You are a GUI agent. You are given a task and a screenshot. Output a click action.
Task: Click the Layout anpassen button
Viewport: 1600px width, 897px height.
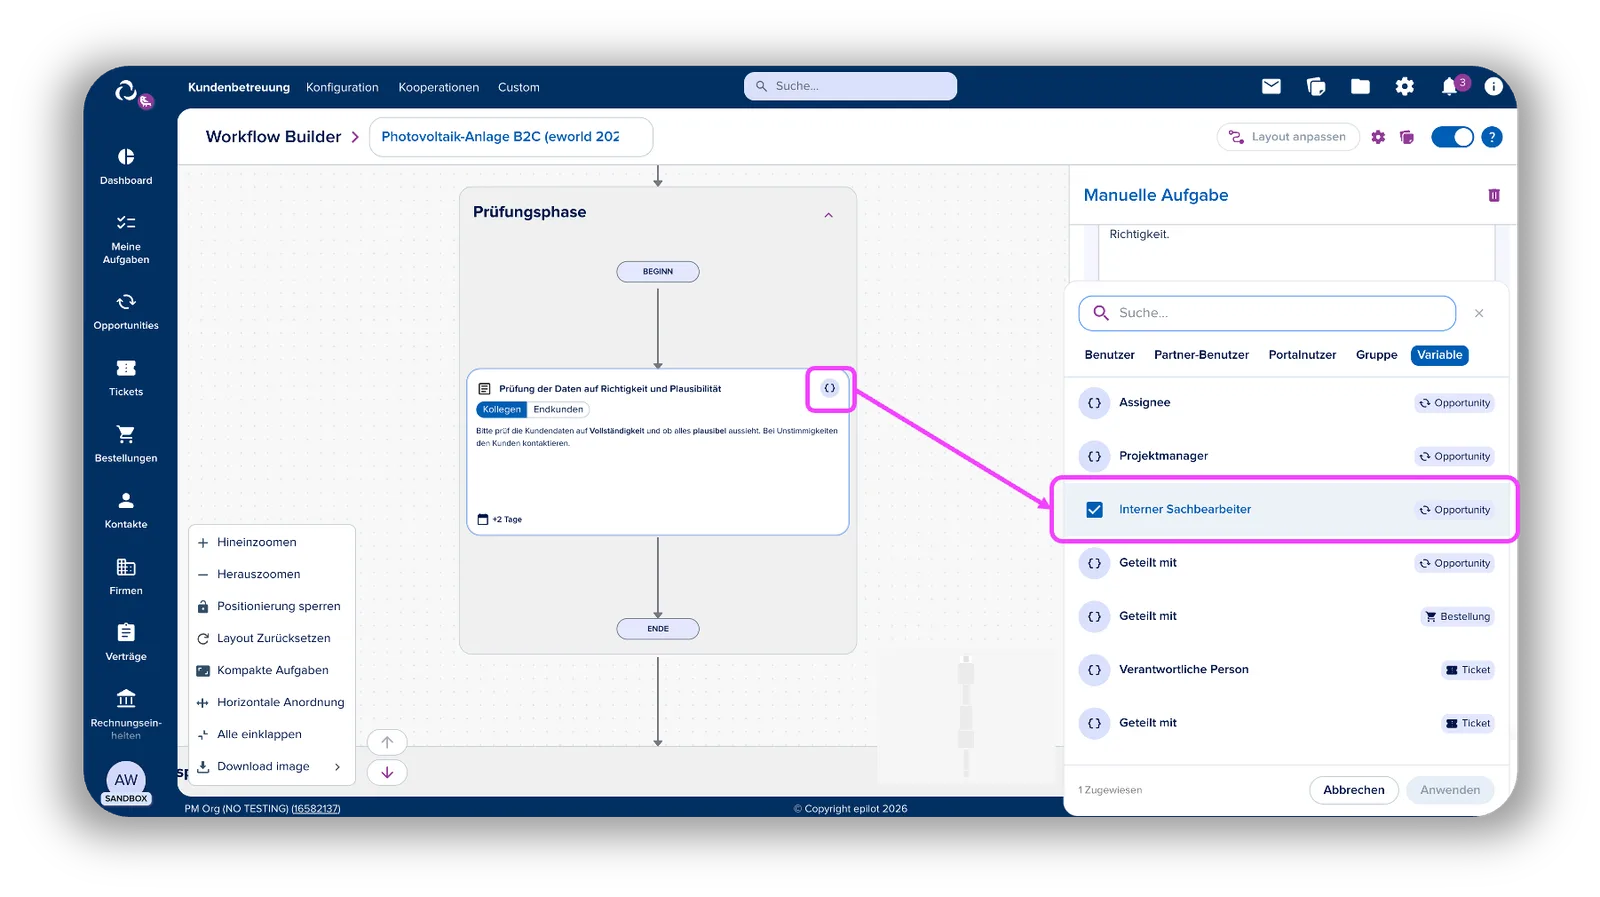coord(1288,137)
